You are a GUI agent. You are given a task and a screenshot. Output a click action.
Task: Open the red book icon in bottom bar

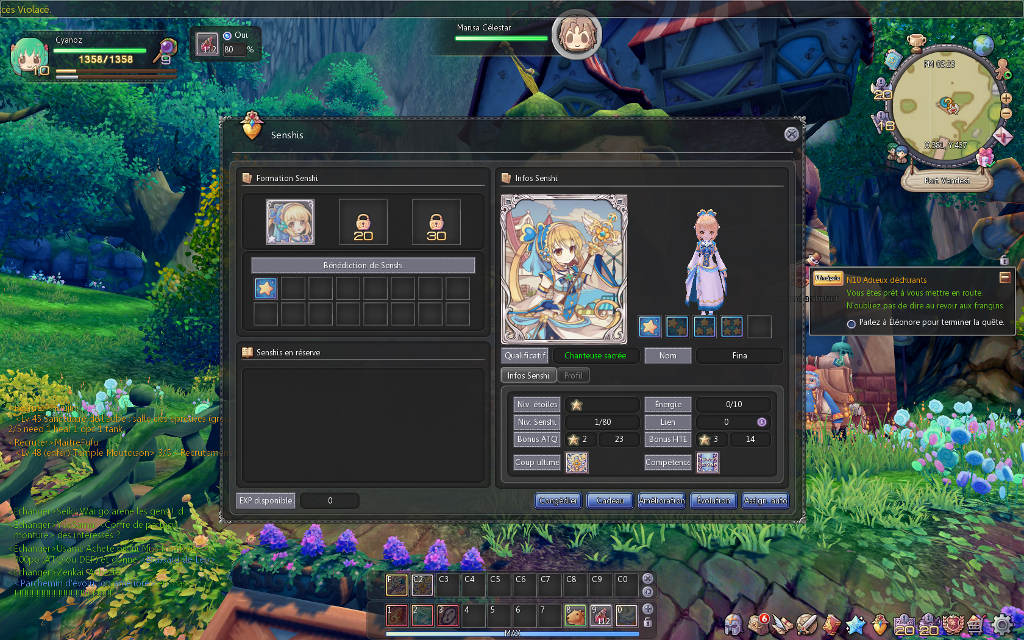831,625
